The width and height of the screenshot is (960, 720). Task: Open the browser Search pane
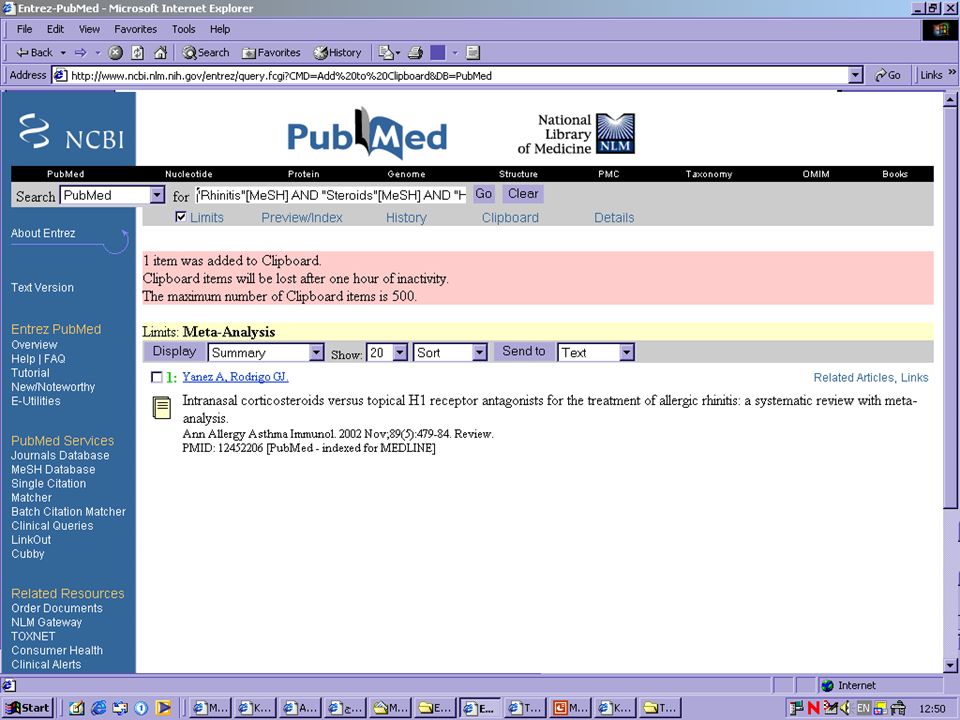click(206, 53)
